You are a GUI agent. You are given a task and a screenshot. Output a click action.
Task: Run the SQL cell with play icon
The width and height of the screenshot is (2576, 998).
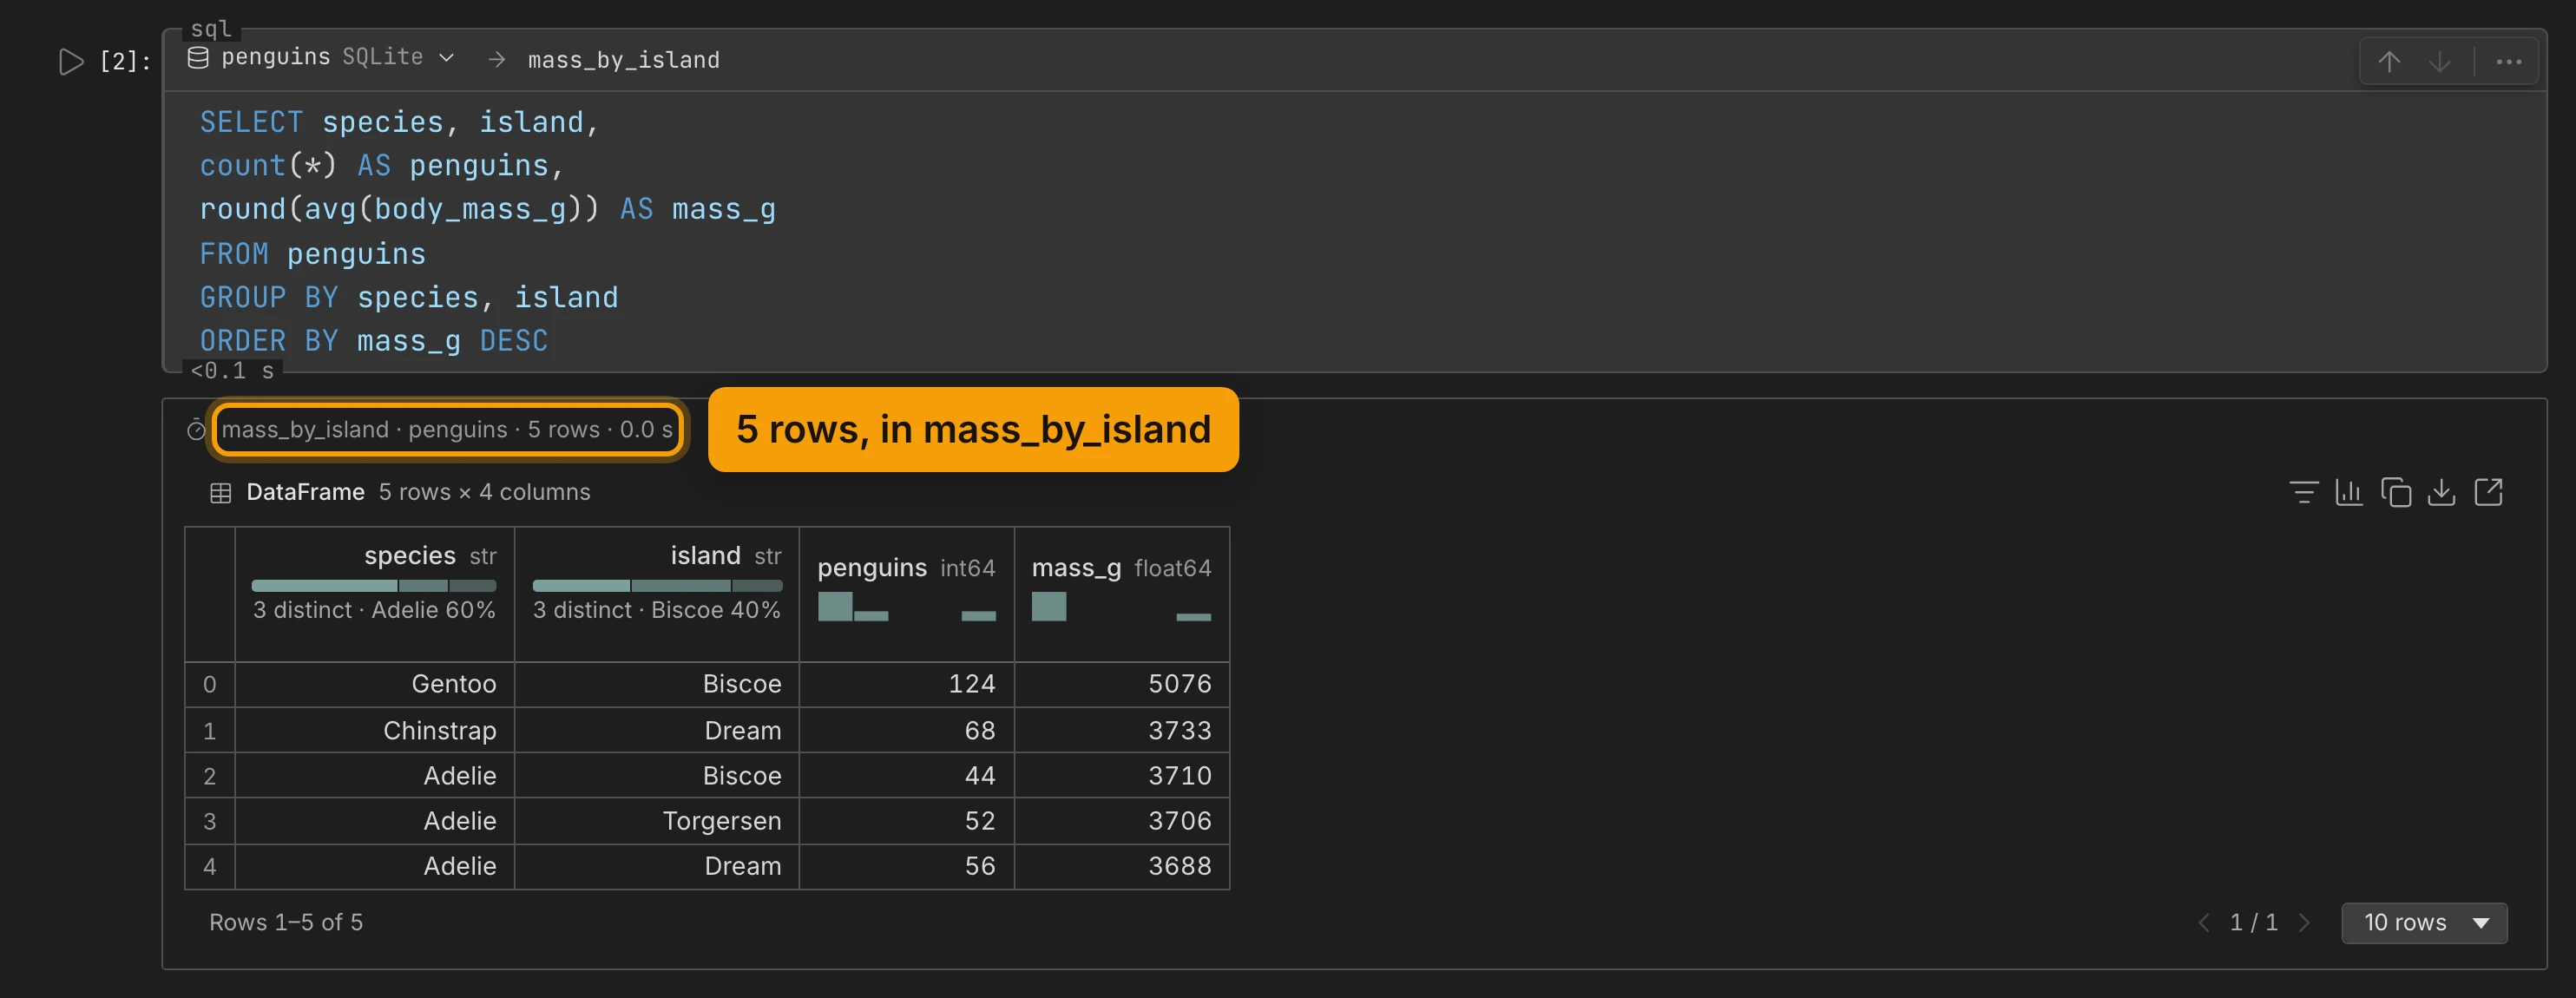pyautogui.click(x=70, y=62)
